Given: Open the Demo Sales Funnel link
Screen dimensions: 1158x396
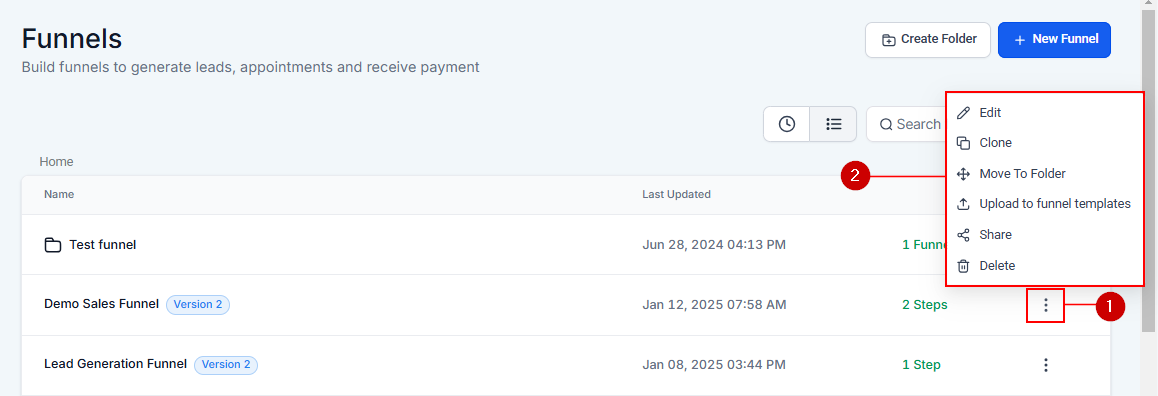Looking at the screenshot, I should [x=101, y=304].
